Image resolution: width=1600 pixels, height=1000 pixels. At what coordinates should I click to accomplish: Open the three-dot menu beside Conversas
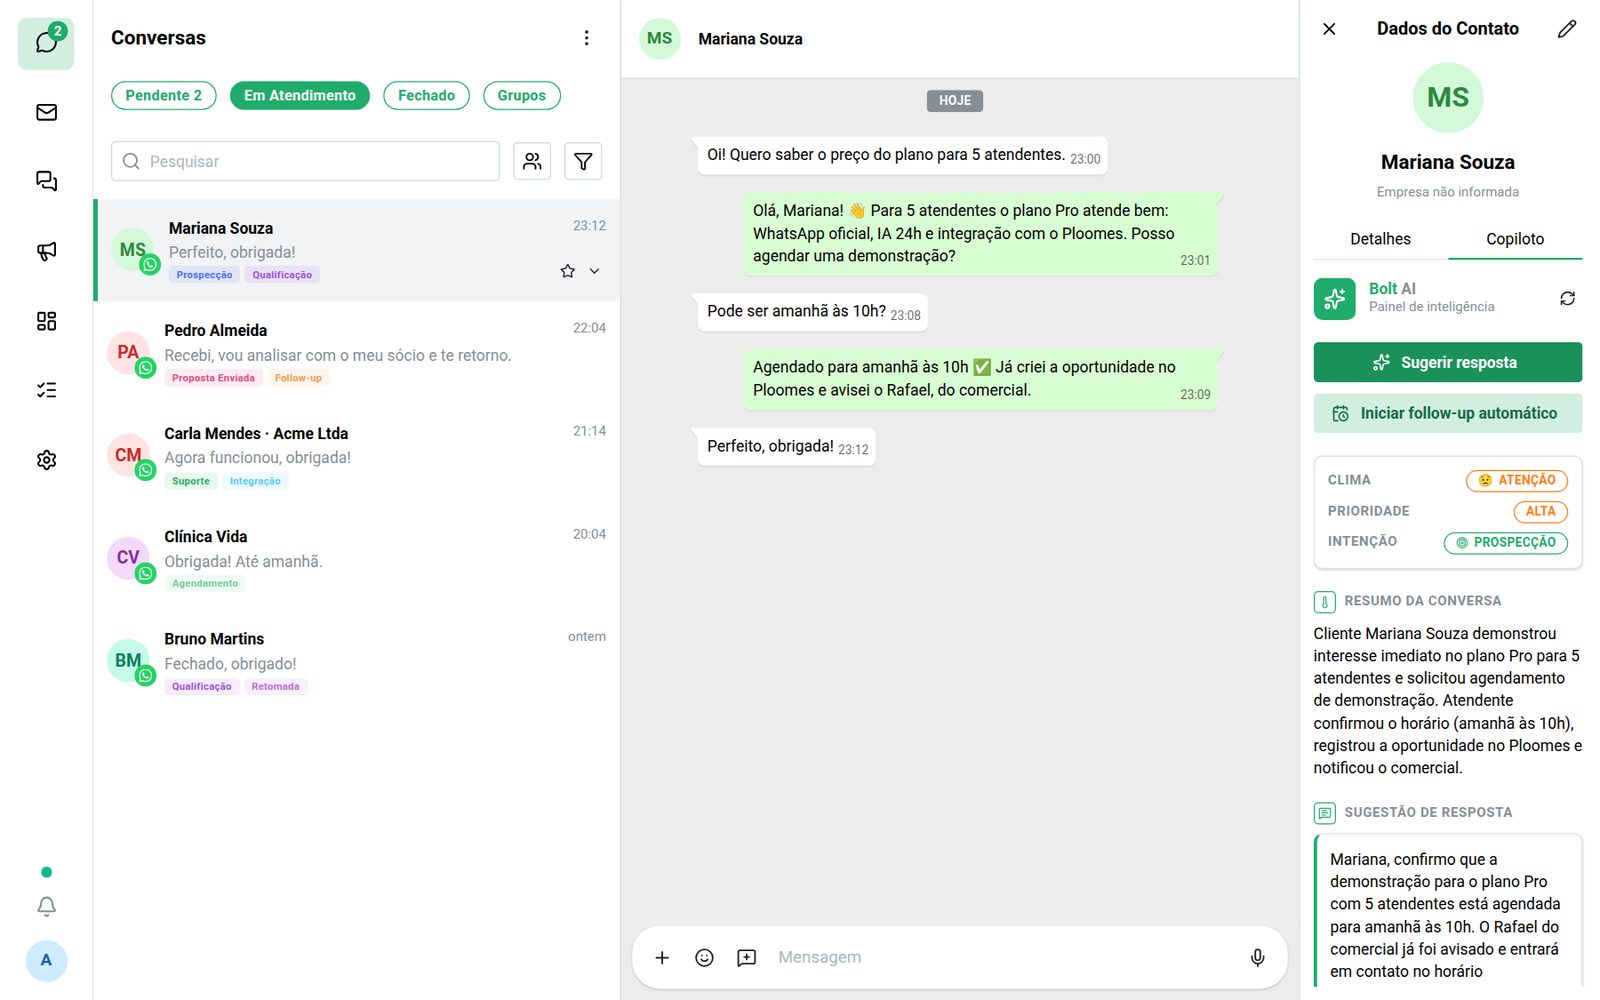coord(586,38)
